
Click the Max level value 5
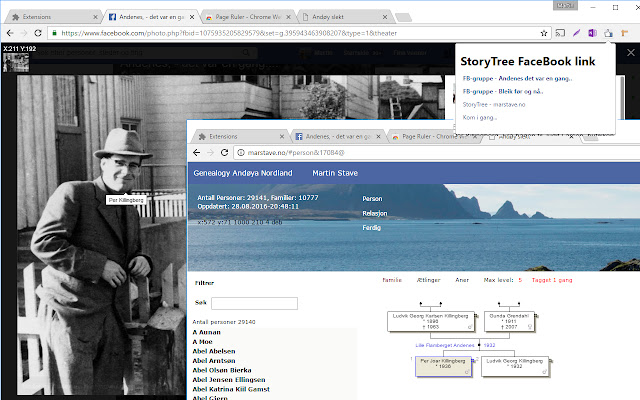[520, 280]
